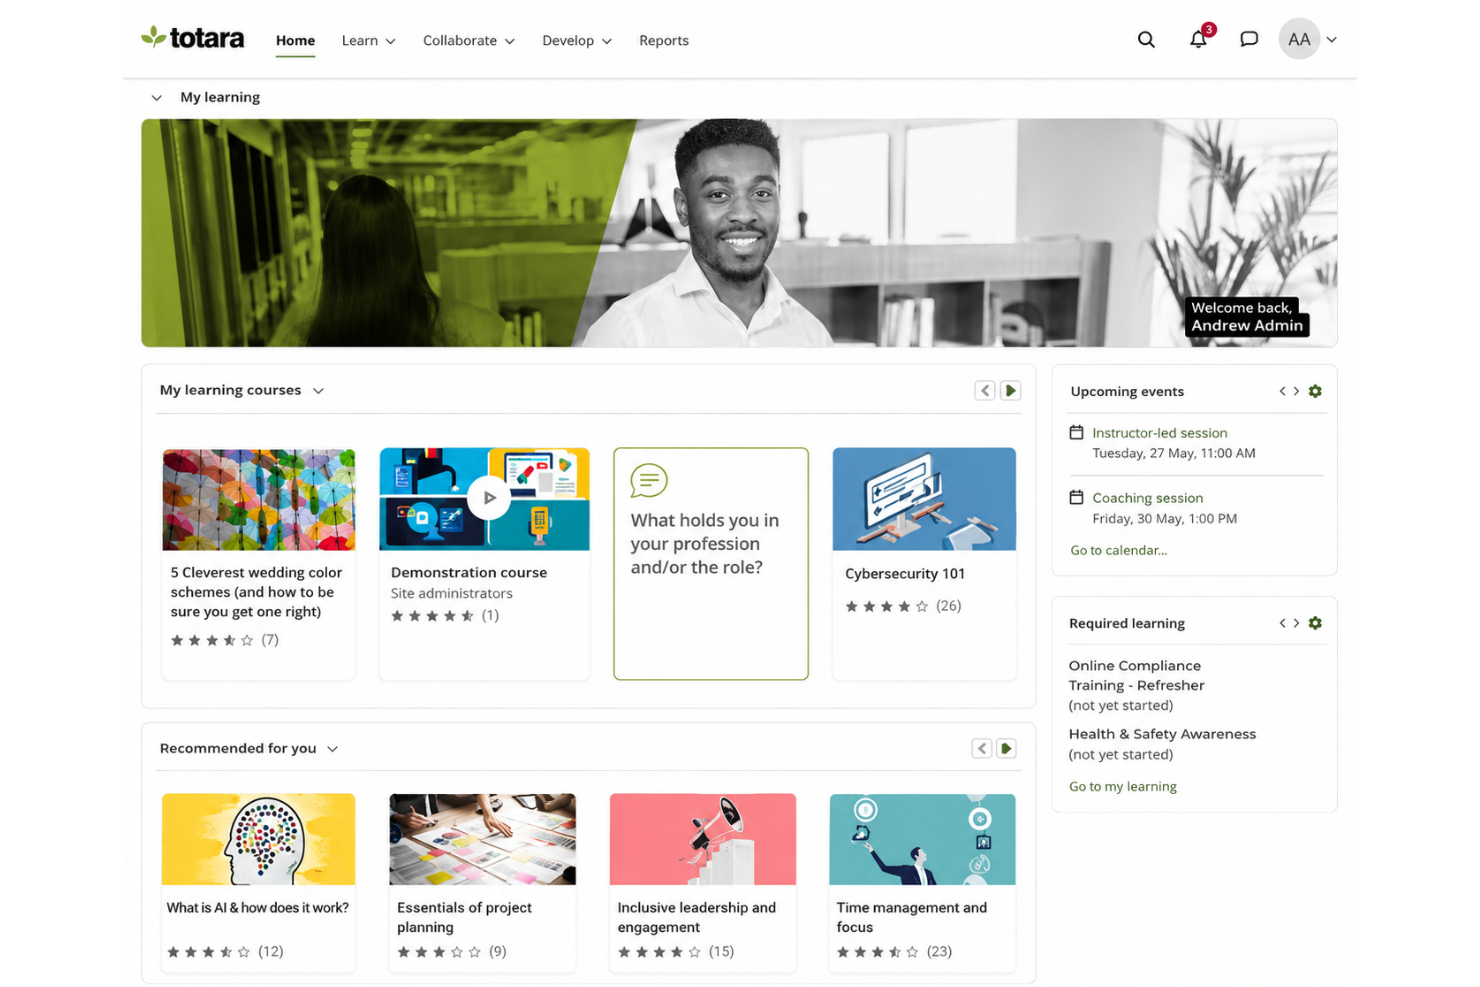Open the messages chat bubble icon

[1249, 40]
